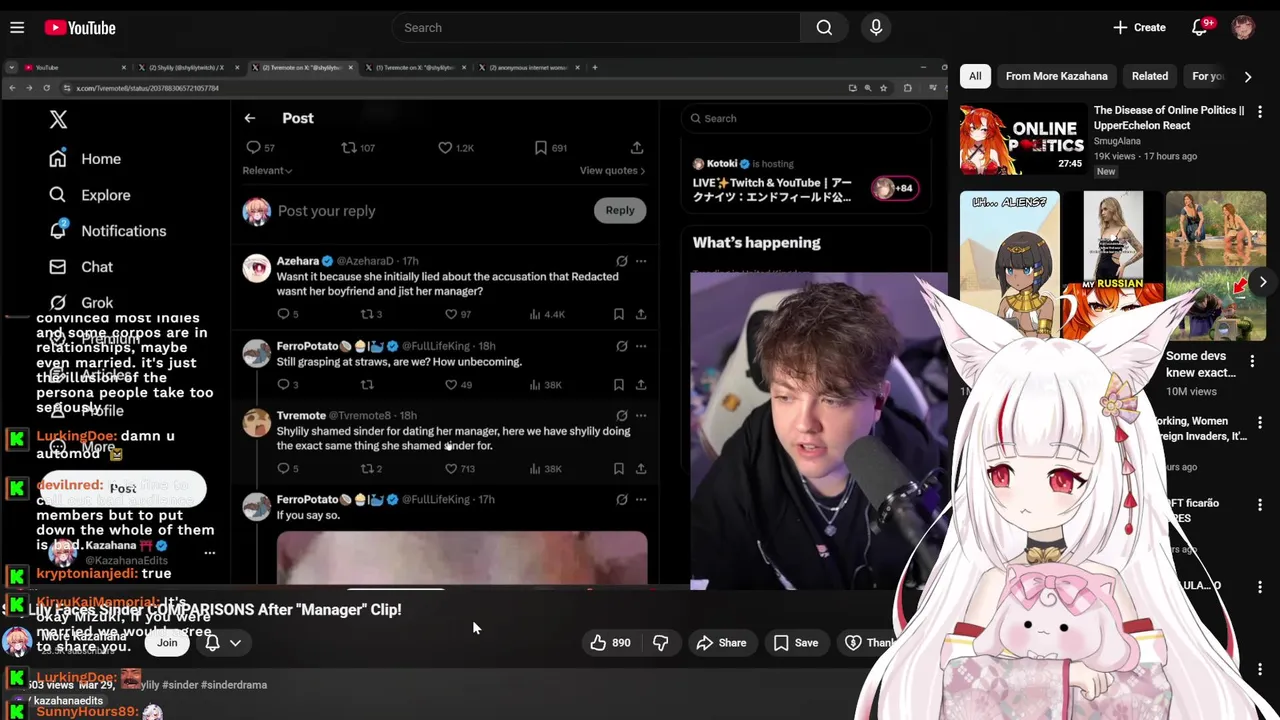Open the more menu on Azehara's reply
Viewport: 1280px width, 720px height.
[641, 261]
